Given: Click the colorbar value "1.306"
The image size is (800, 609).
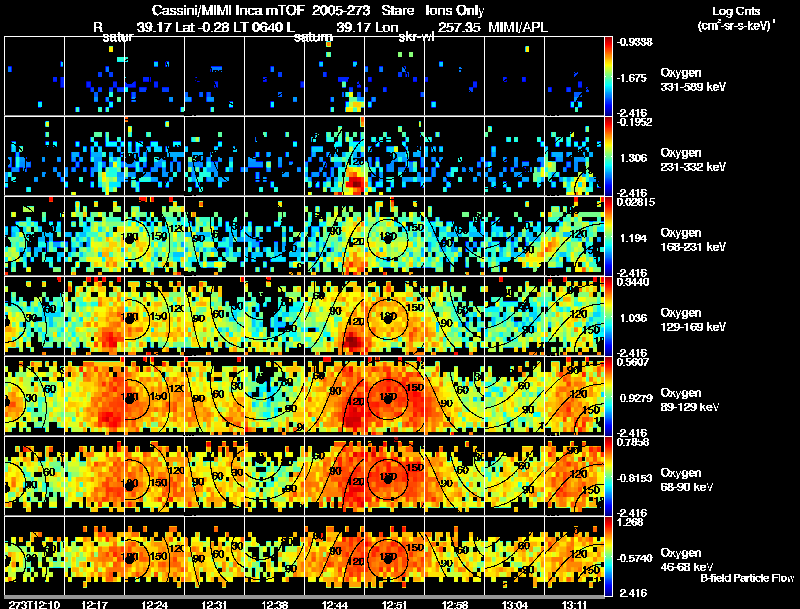Looking at the screenshot, I should click(634, 158).
